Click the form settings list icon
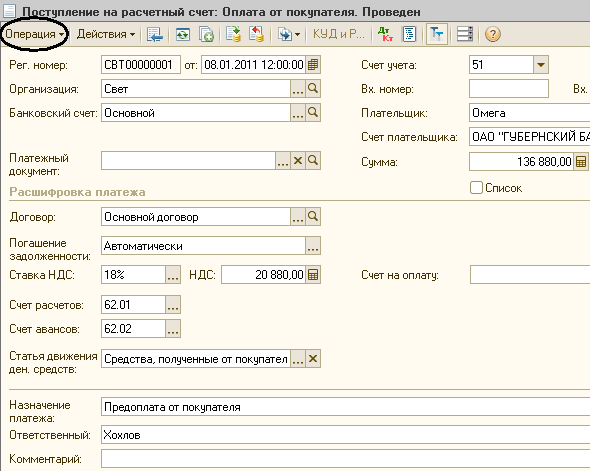Image resolution: width=590 pixels, height=471 pixels. point(465,34)
